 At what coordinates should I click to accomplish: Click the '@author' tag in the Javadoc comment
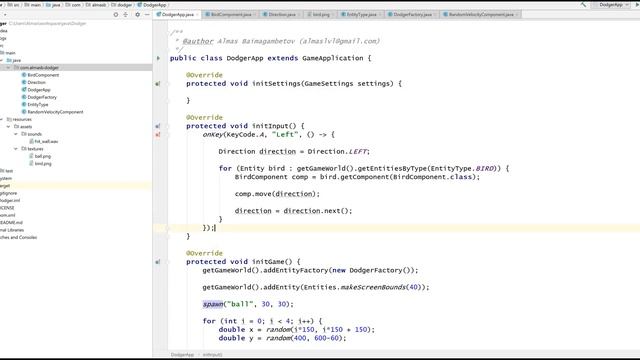[x=198, y=41]
